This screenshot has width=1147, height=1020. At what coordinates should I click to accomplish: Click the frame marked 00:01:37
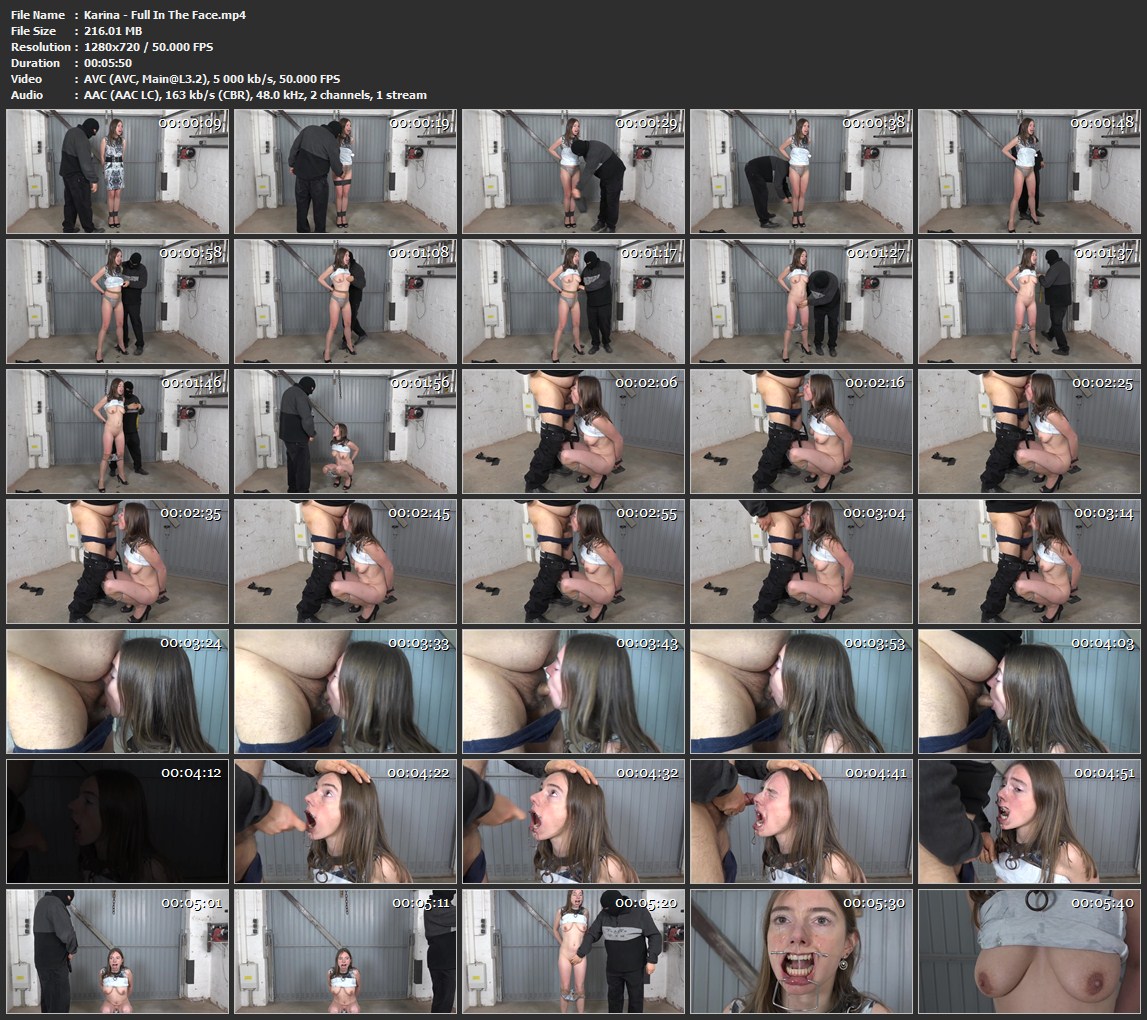click(1029, 302)
